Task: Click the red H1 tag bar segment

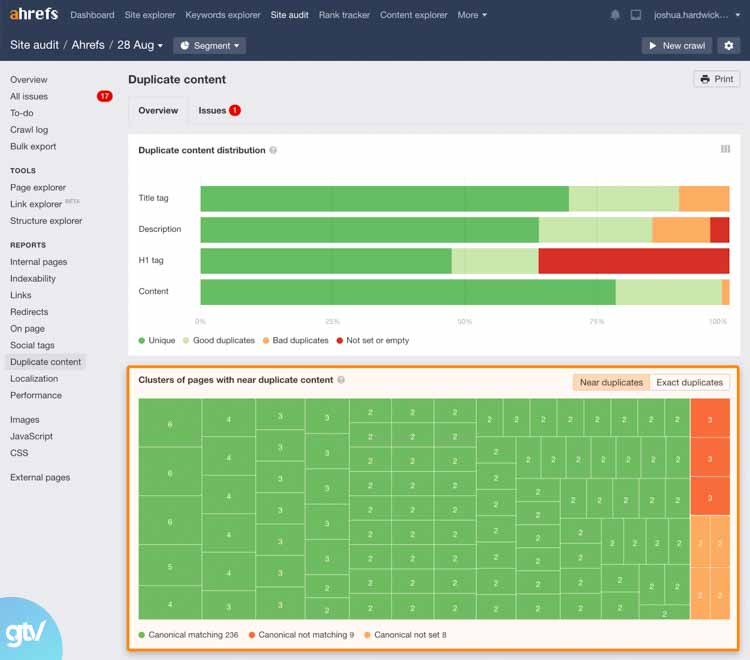Action: coord(633,261)
